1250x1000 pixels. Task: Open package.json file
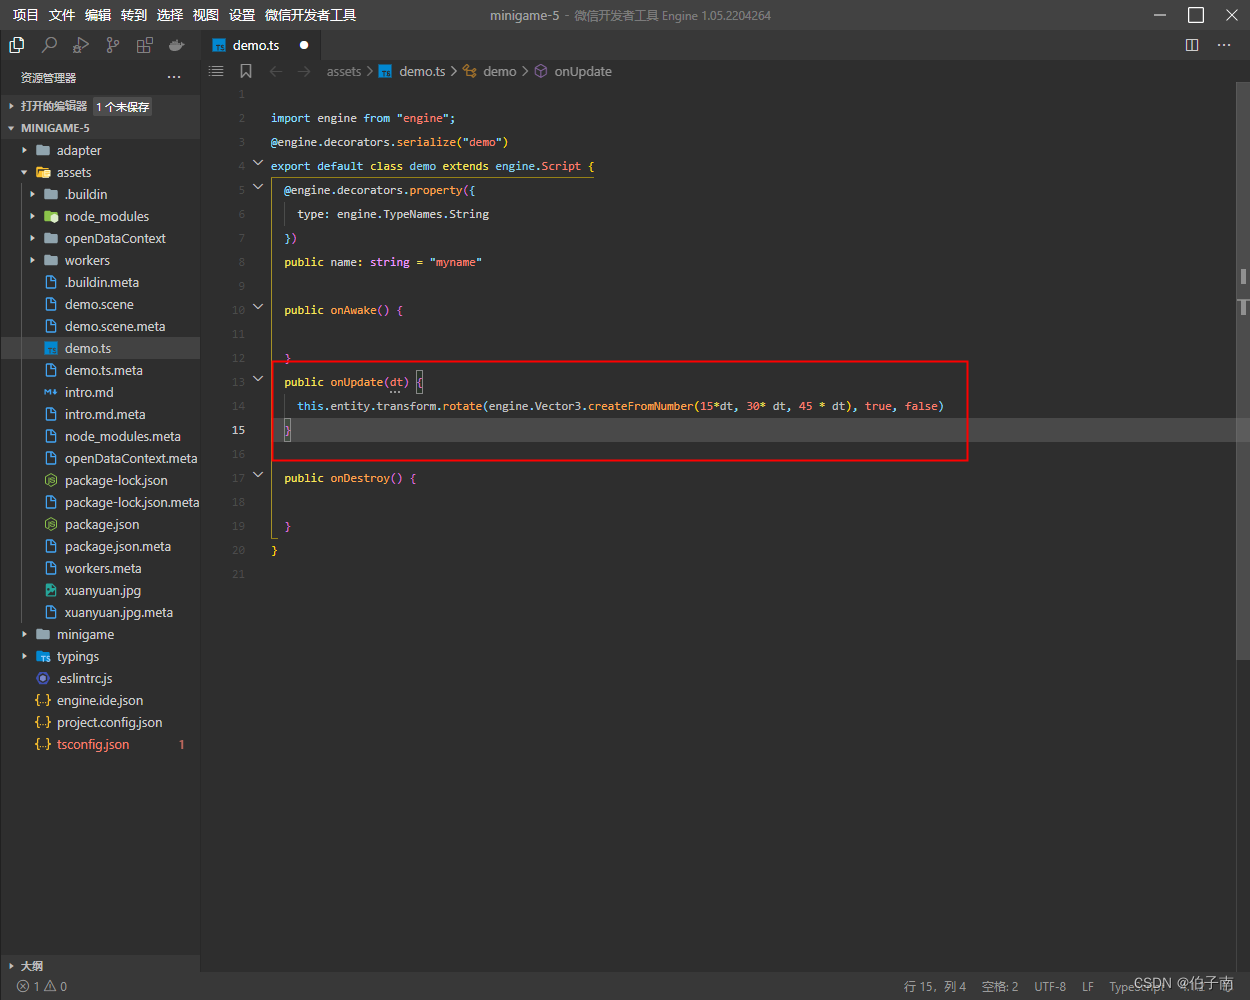pyautogui.click(x=100, y=524)
